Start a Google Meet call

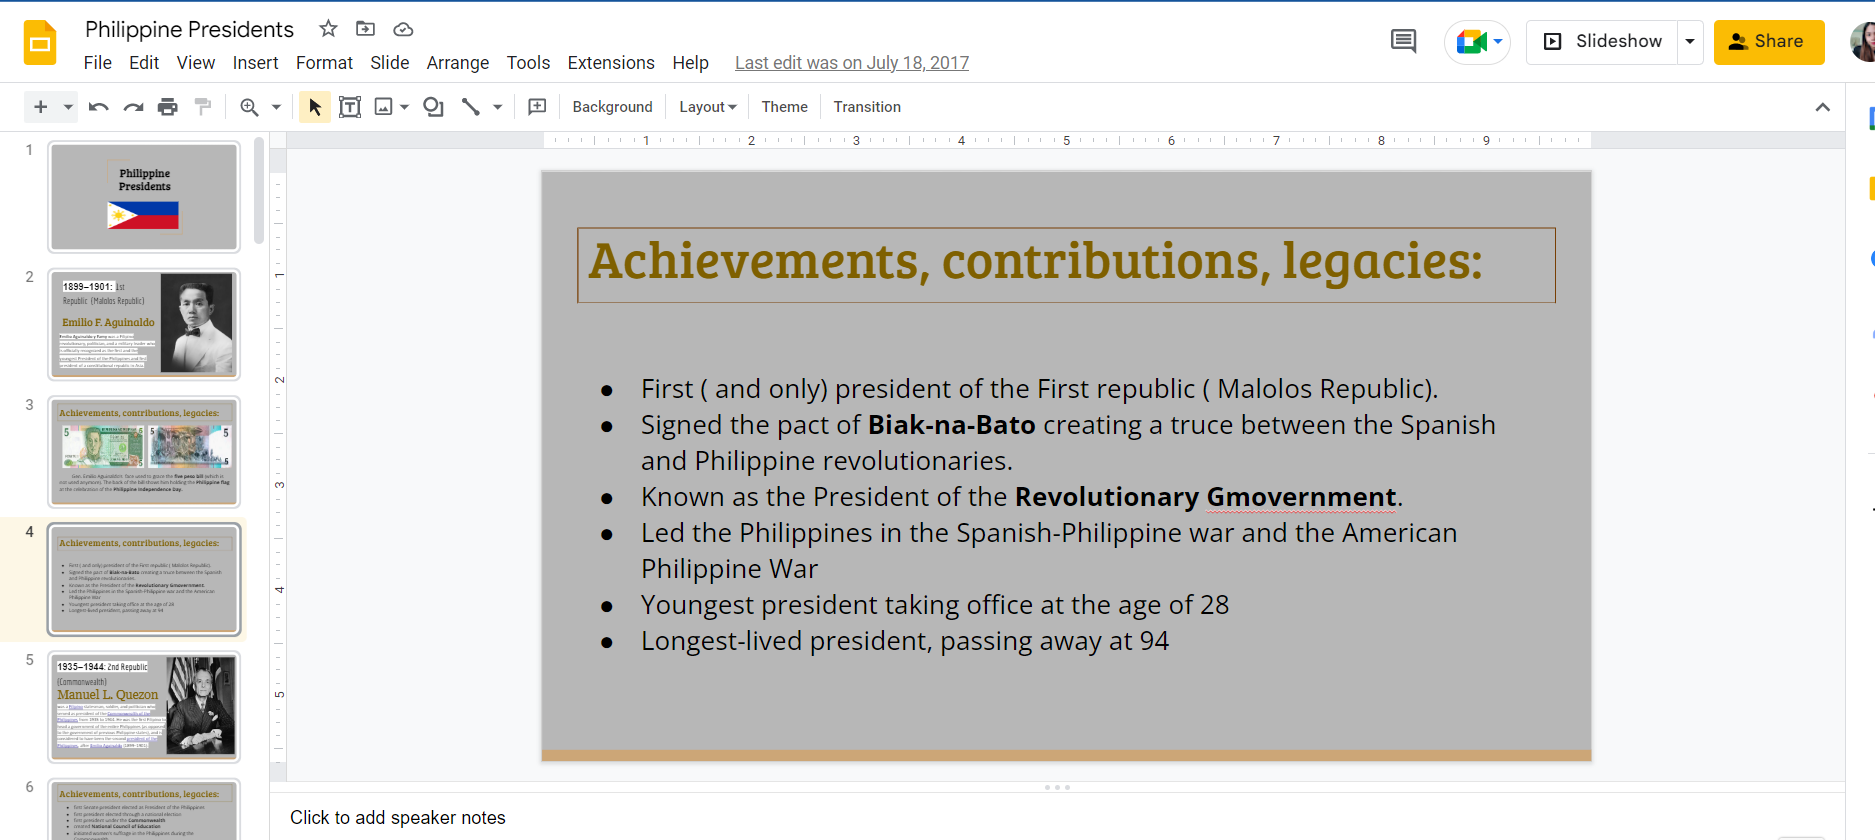pos(1478,42)
